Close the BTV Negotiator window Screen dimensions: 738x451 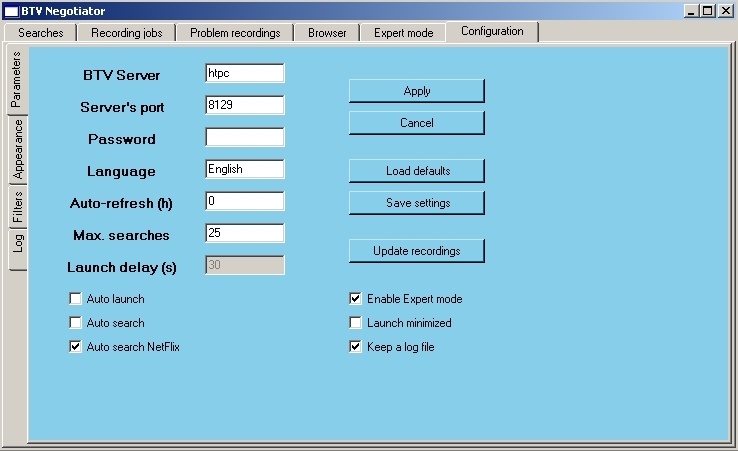725,11
